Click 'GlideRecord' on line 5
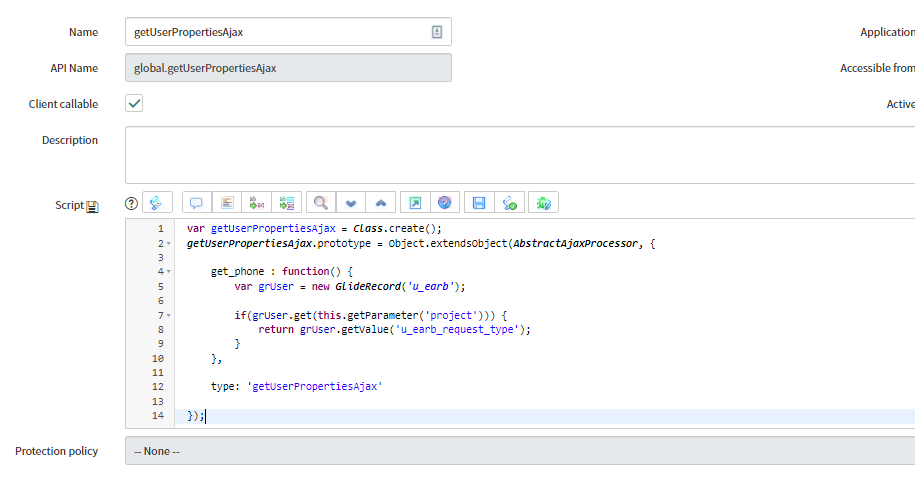Viewport: 915px width, 491px height. pyautogui.click(x=368, y=286)
